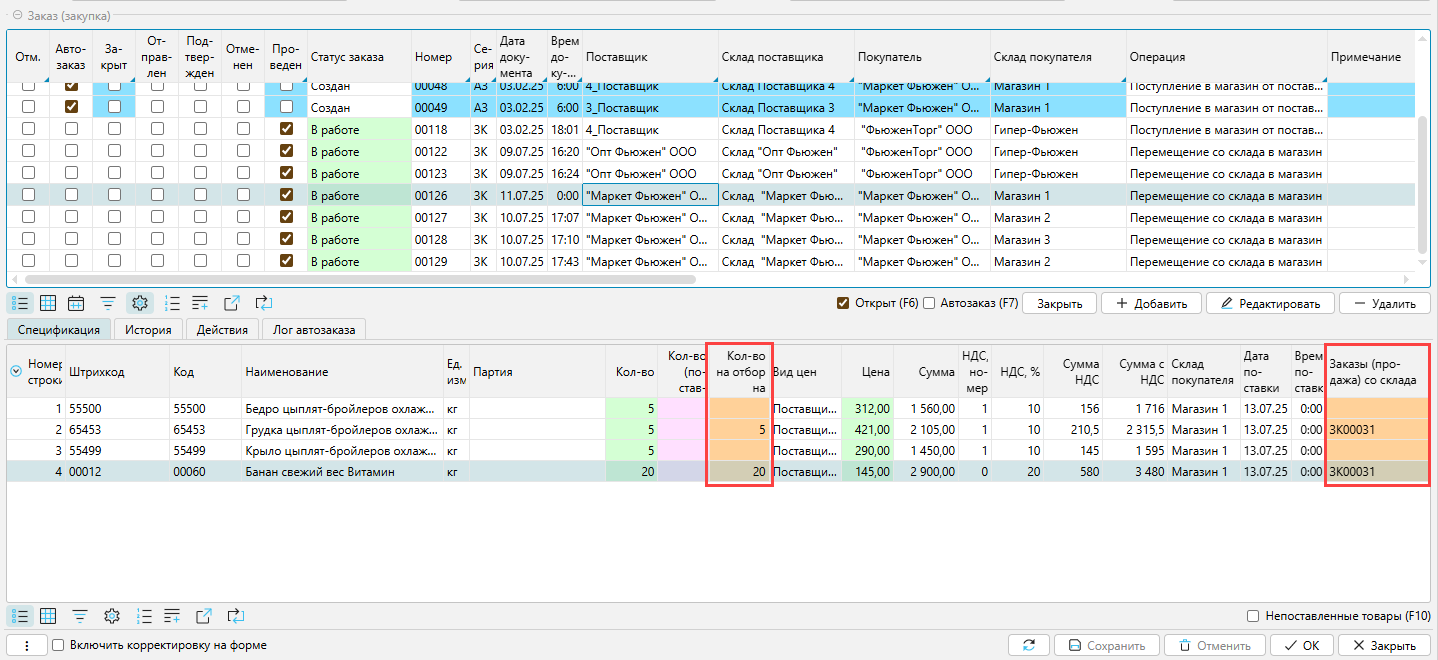Collapse the Заказ (закупка) section
The height and width of the screenshot is (660, 1438).
click(17, 16)
